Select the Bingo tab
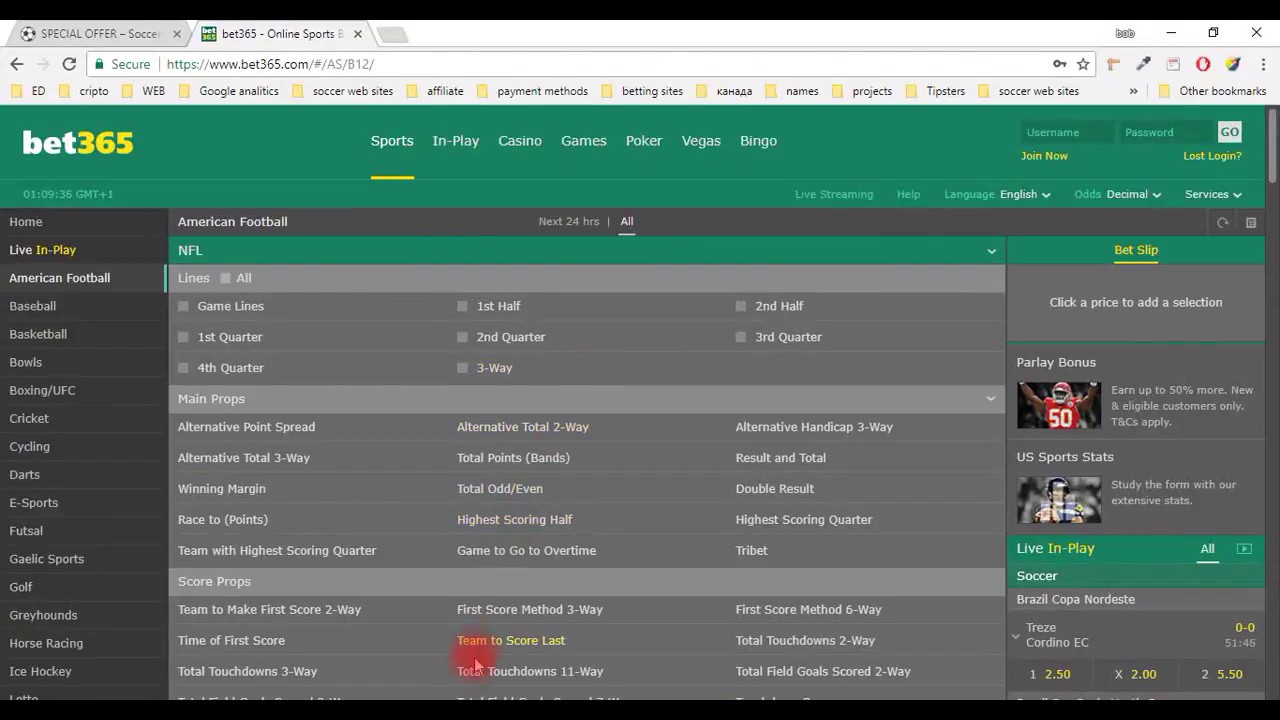The height and width of the screenshot is (720, 1280). (x=758, y=141)
